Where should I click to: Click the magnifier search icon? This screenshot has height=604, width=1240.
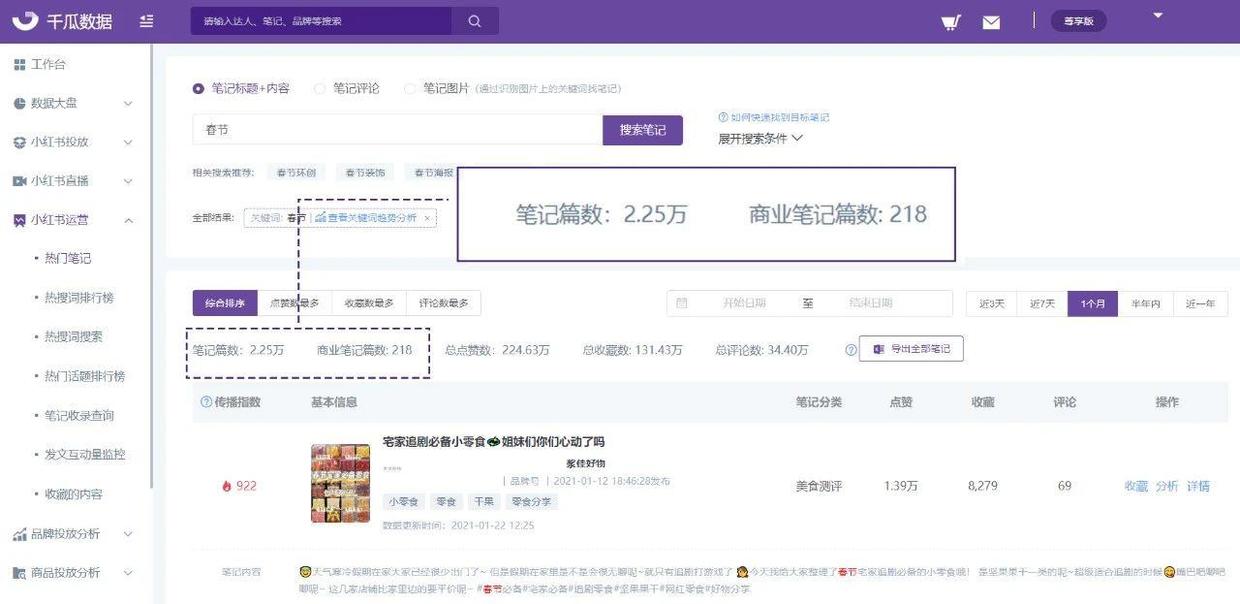473,20
